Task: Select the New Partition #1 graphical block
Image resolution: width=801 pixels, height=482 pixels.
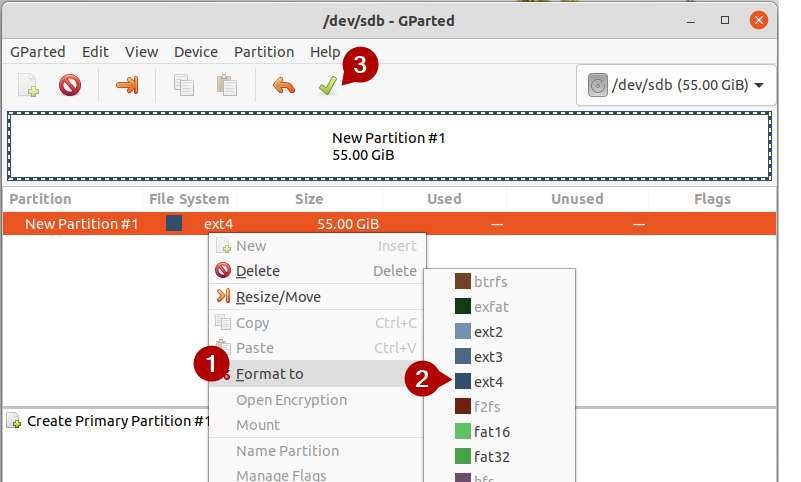Action: [x=389, y=146]
